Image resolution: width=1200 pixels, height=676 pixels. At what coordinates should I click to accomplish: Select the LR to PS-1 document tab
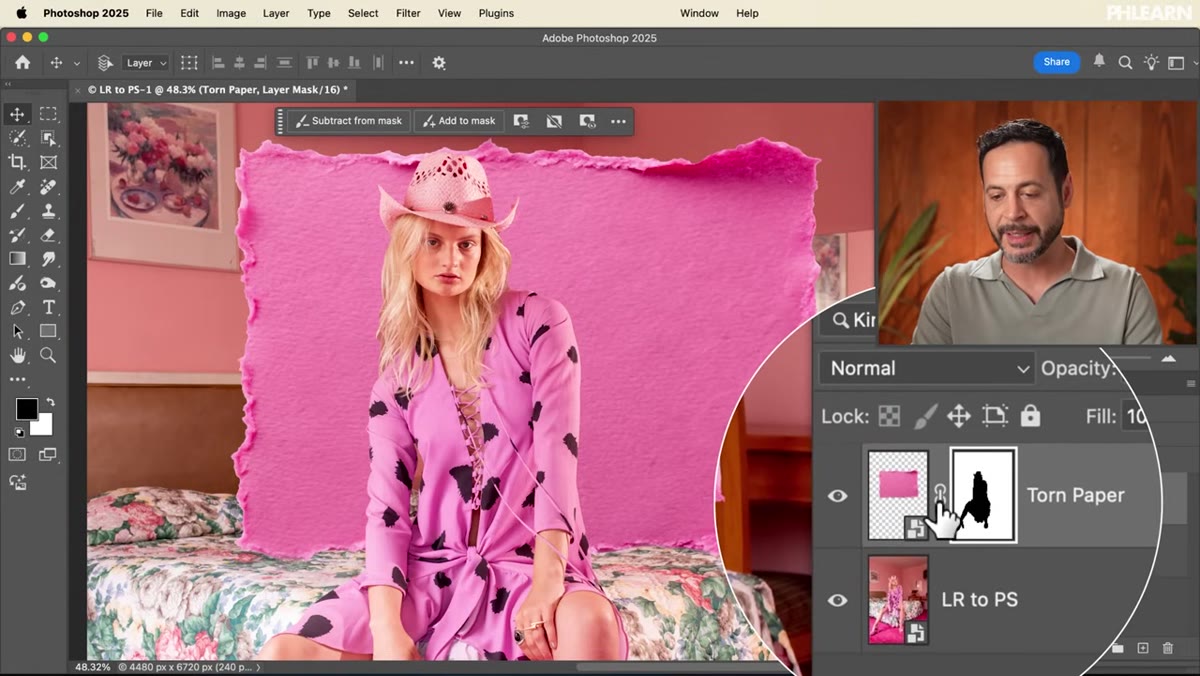coord(212,90)
